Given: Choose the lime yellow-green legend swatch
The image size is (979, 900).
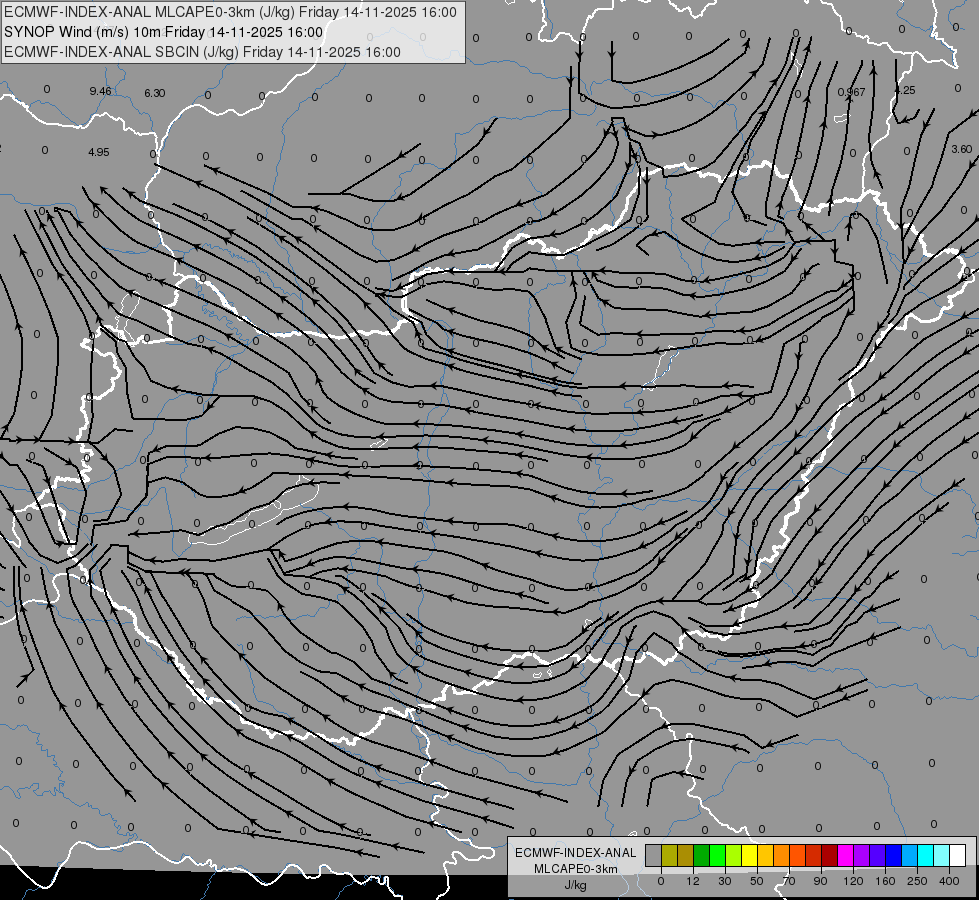Looking at the screenshot, I should 734,856.
